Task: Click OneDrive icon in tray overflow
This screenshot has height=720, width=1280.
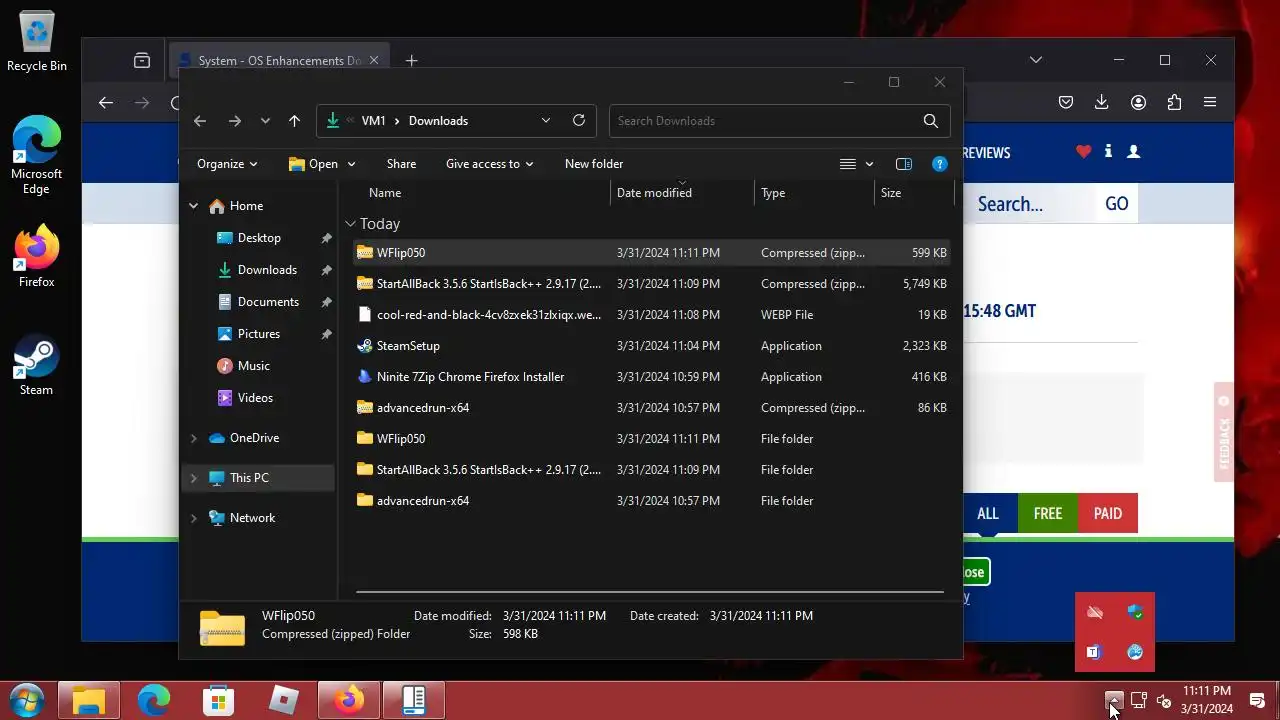Action: coord(1095,612)
